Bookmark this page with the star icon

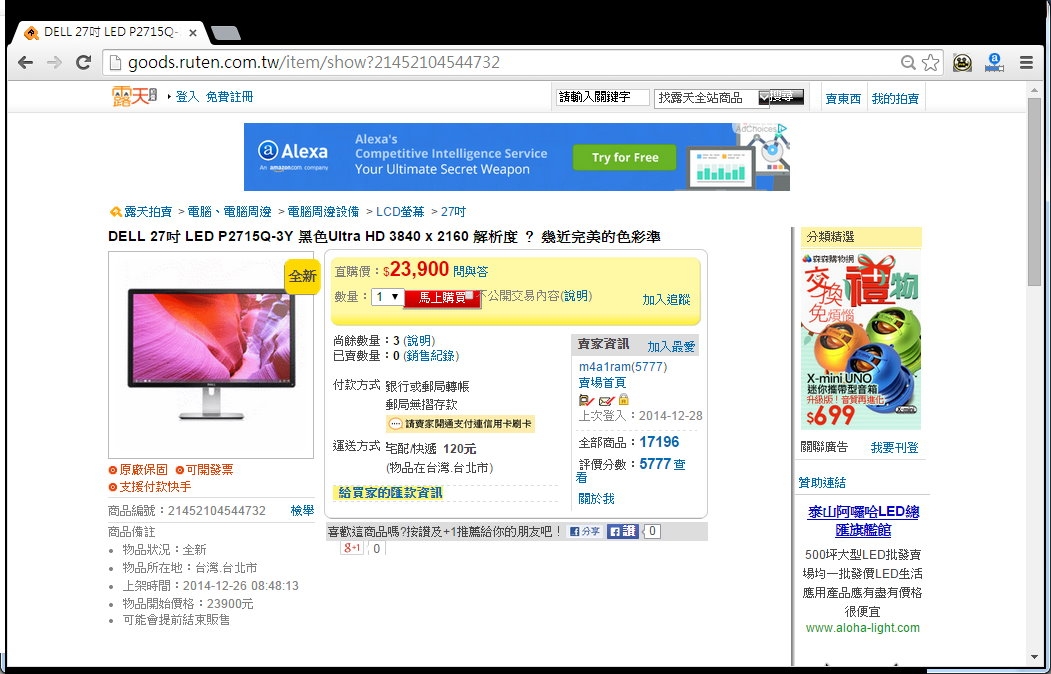pyautogui.click(x=930, y=63)
